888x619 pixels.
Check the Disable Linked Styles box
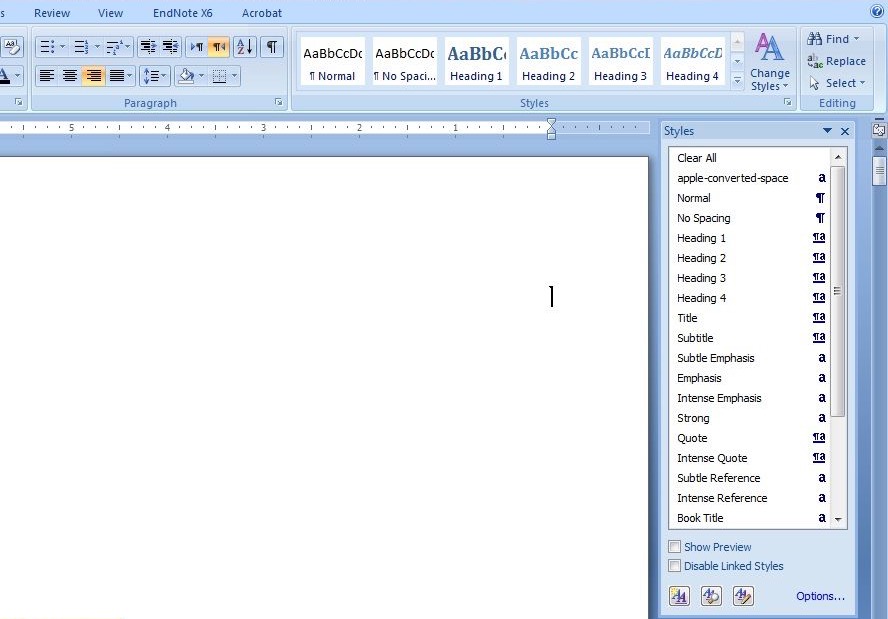(x=675, y=566)
